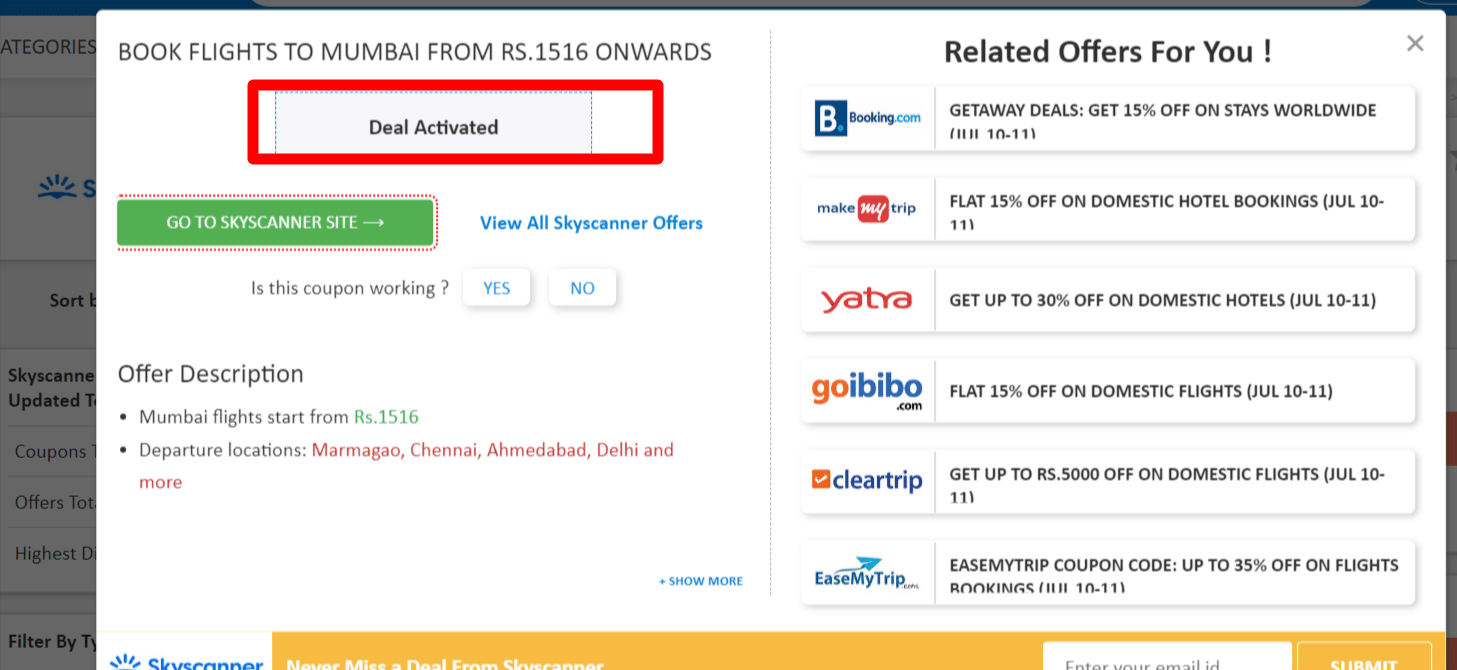Expand the offer details via SHOW MORE
1457x670 pixels.
coord(700,581)
